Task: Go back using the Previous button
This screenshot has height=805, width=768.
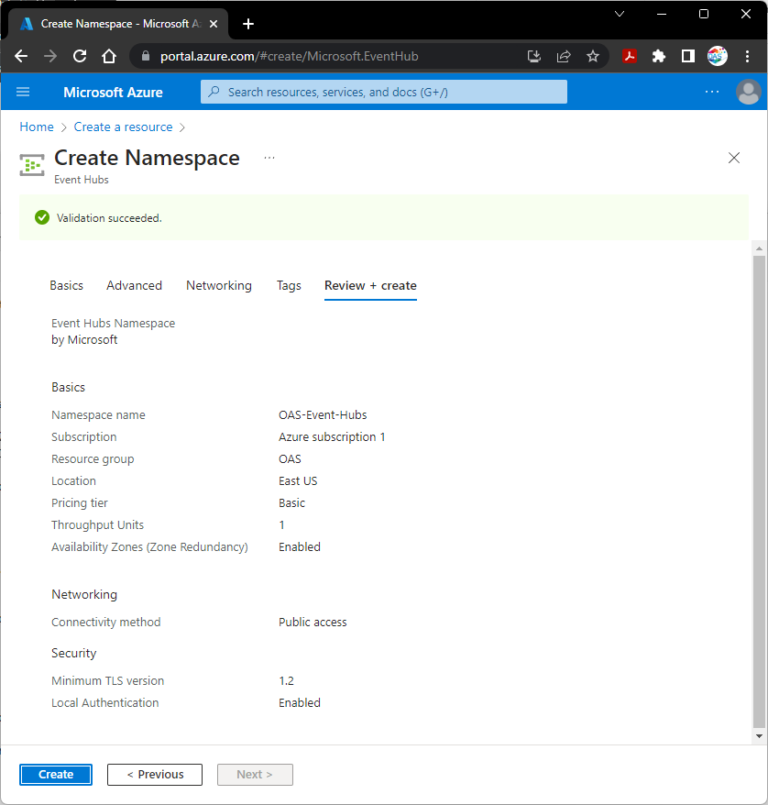Action: [x=154, y=774]
